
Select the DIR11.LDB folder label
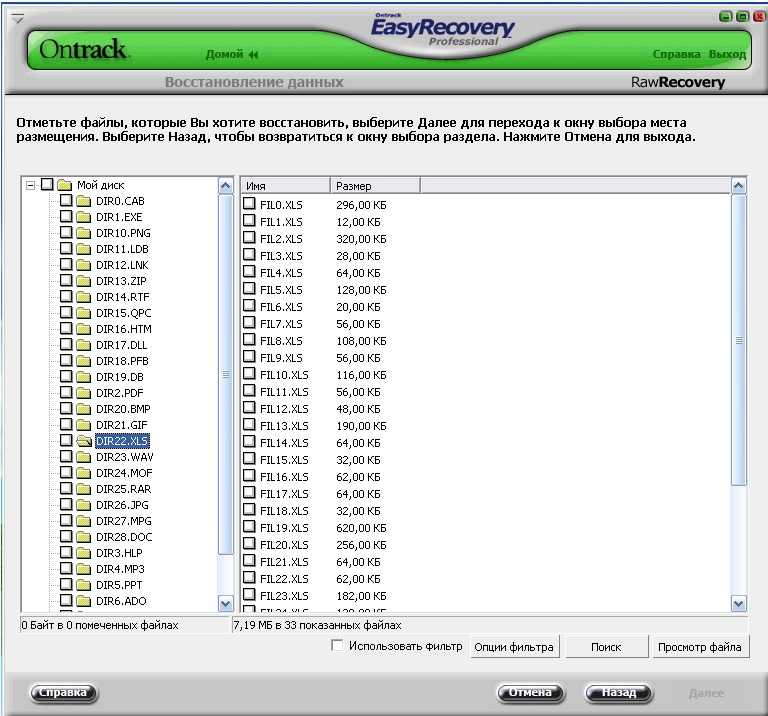click(x=122, y=249)
